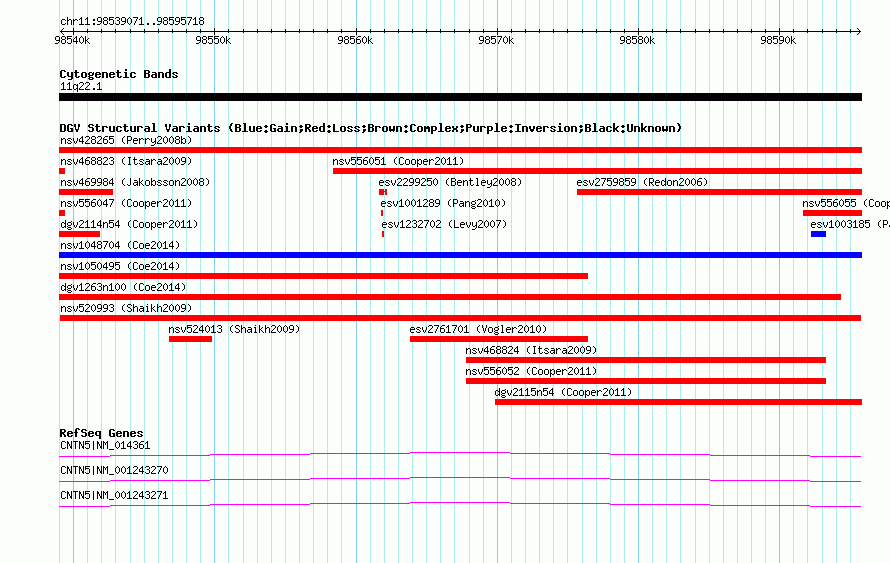Screen dimensions: 890x563
Task: Select variant nsv524013 (Shaikh2009) label
Action: pos(234,329)
